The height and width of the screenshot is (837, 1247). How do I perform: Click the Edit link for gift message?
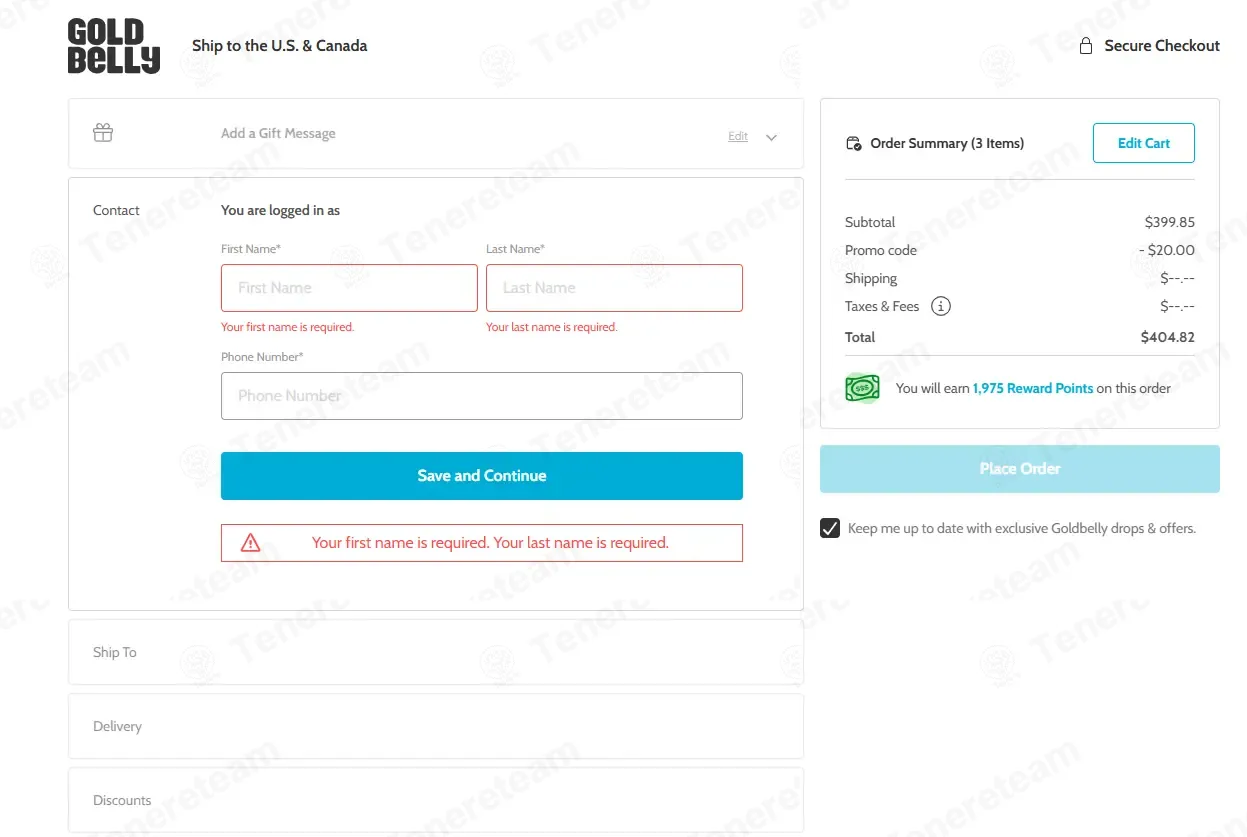pos(738,136)
